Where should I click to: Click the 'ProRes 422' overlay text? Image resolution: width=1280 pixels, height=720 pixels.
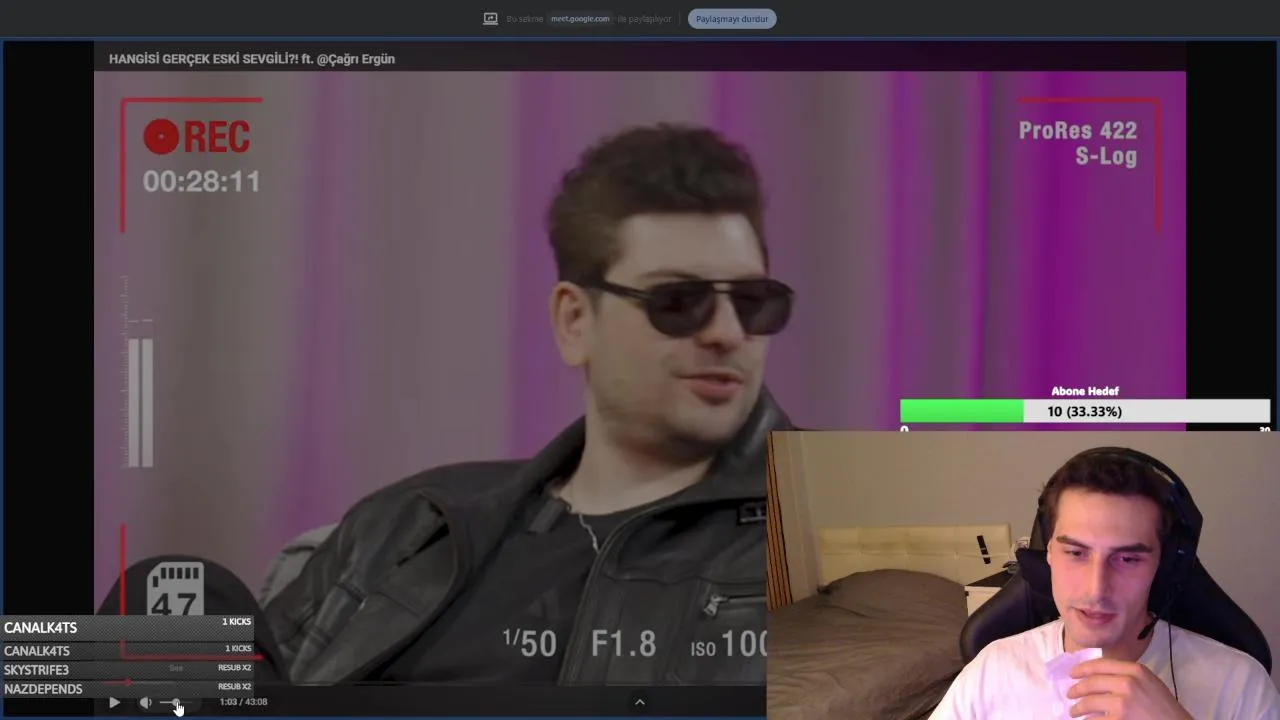tap(1078, 131)
